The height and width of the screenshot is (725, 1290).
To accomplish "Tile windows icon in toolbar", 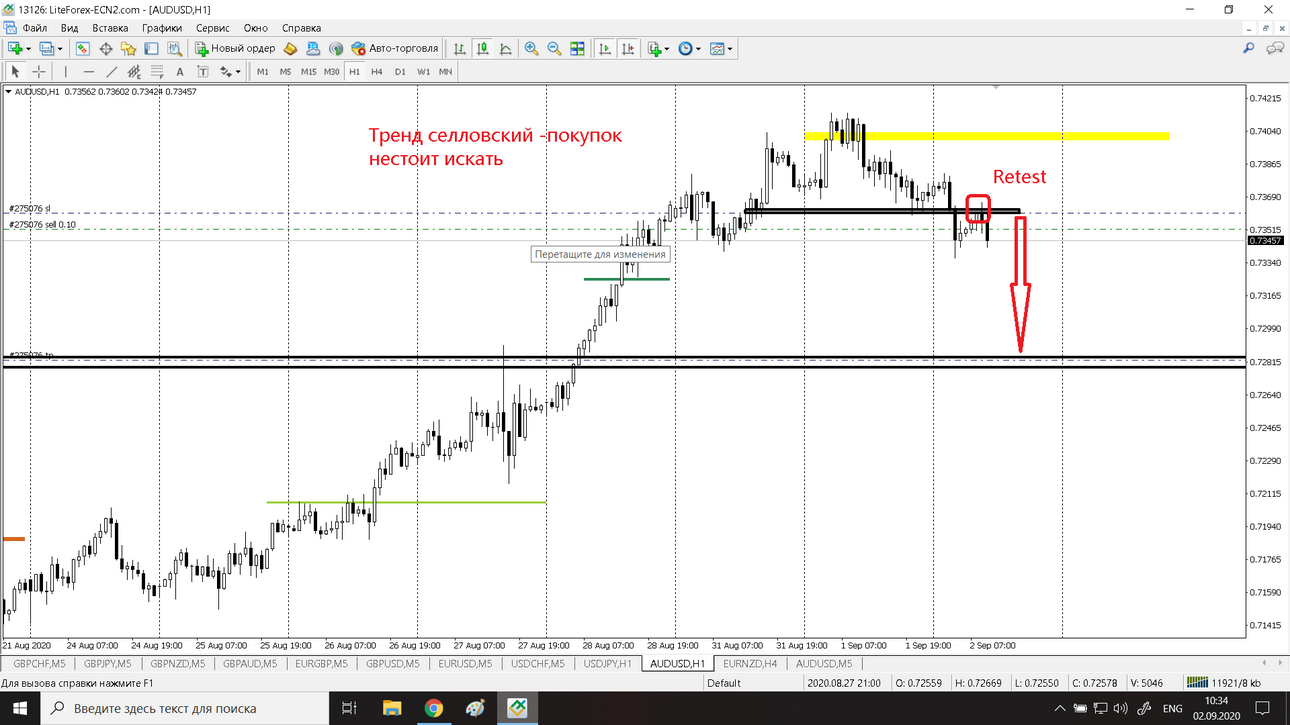I will point(577,48).
